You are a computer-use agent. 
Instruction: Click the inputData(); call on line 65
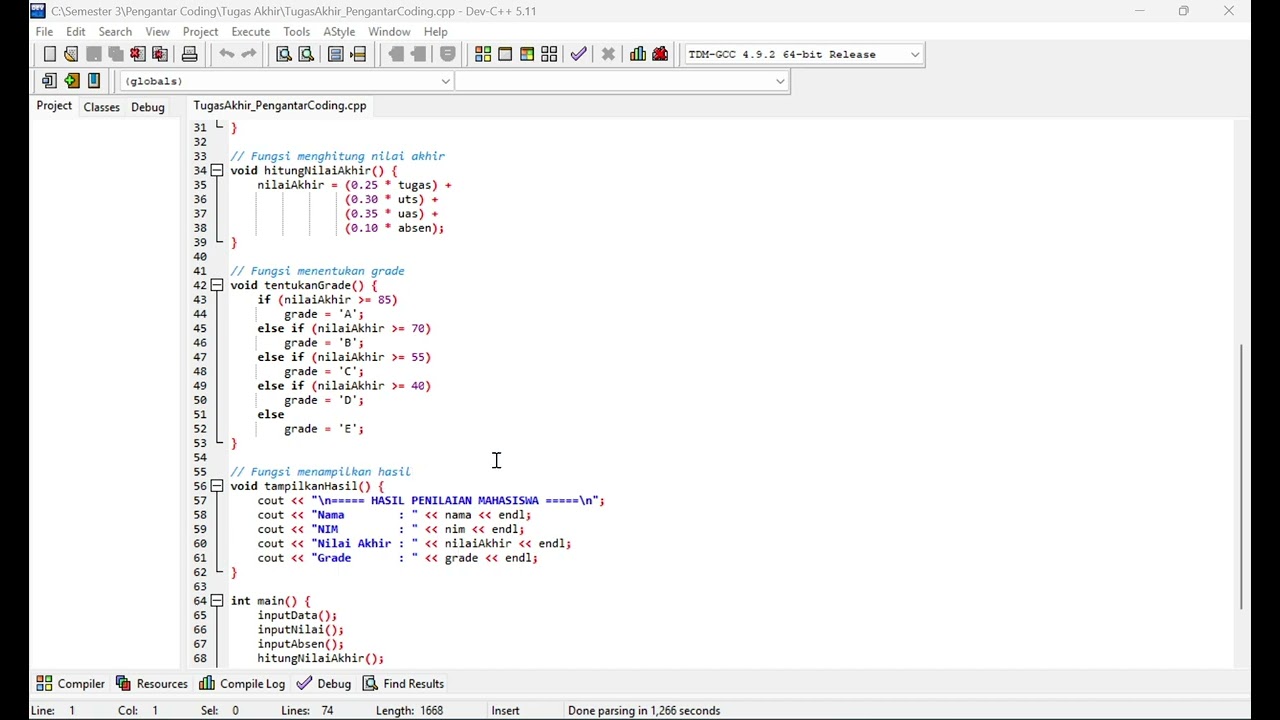(x=297, y=616)
